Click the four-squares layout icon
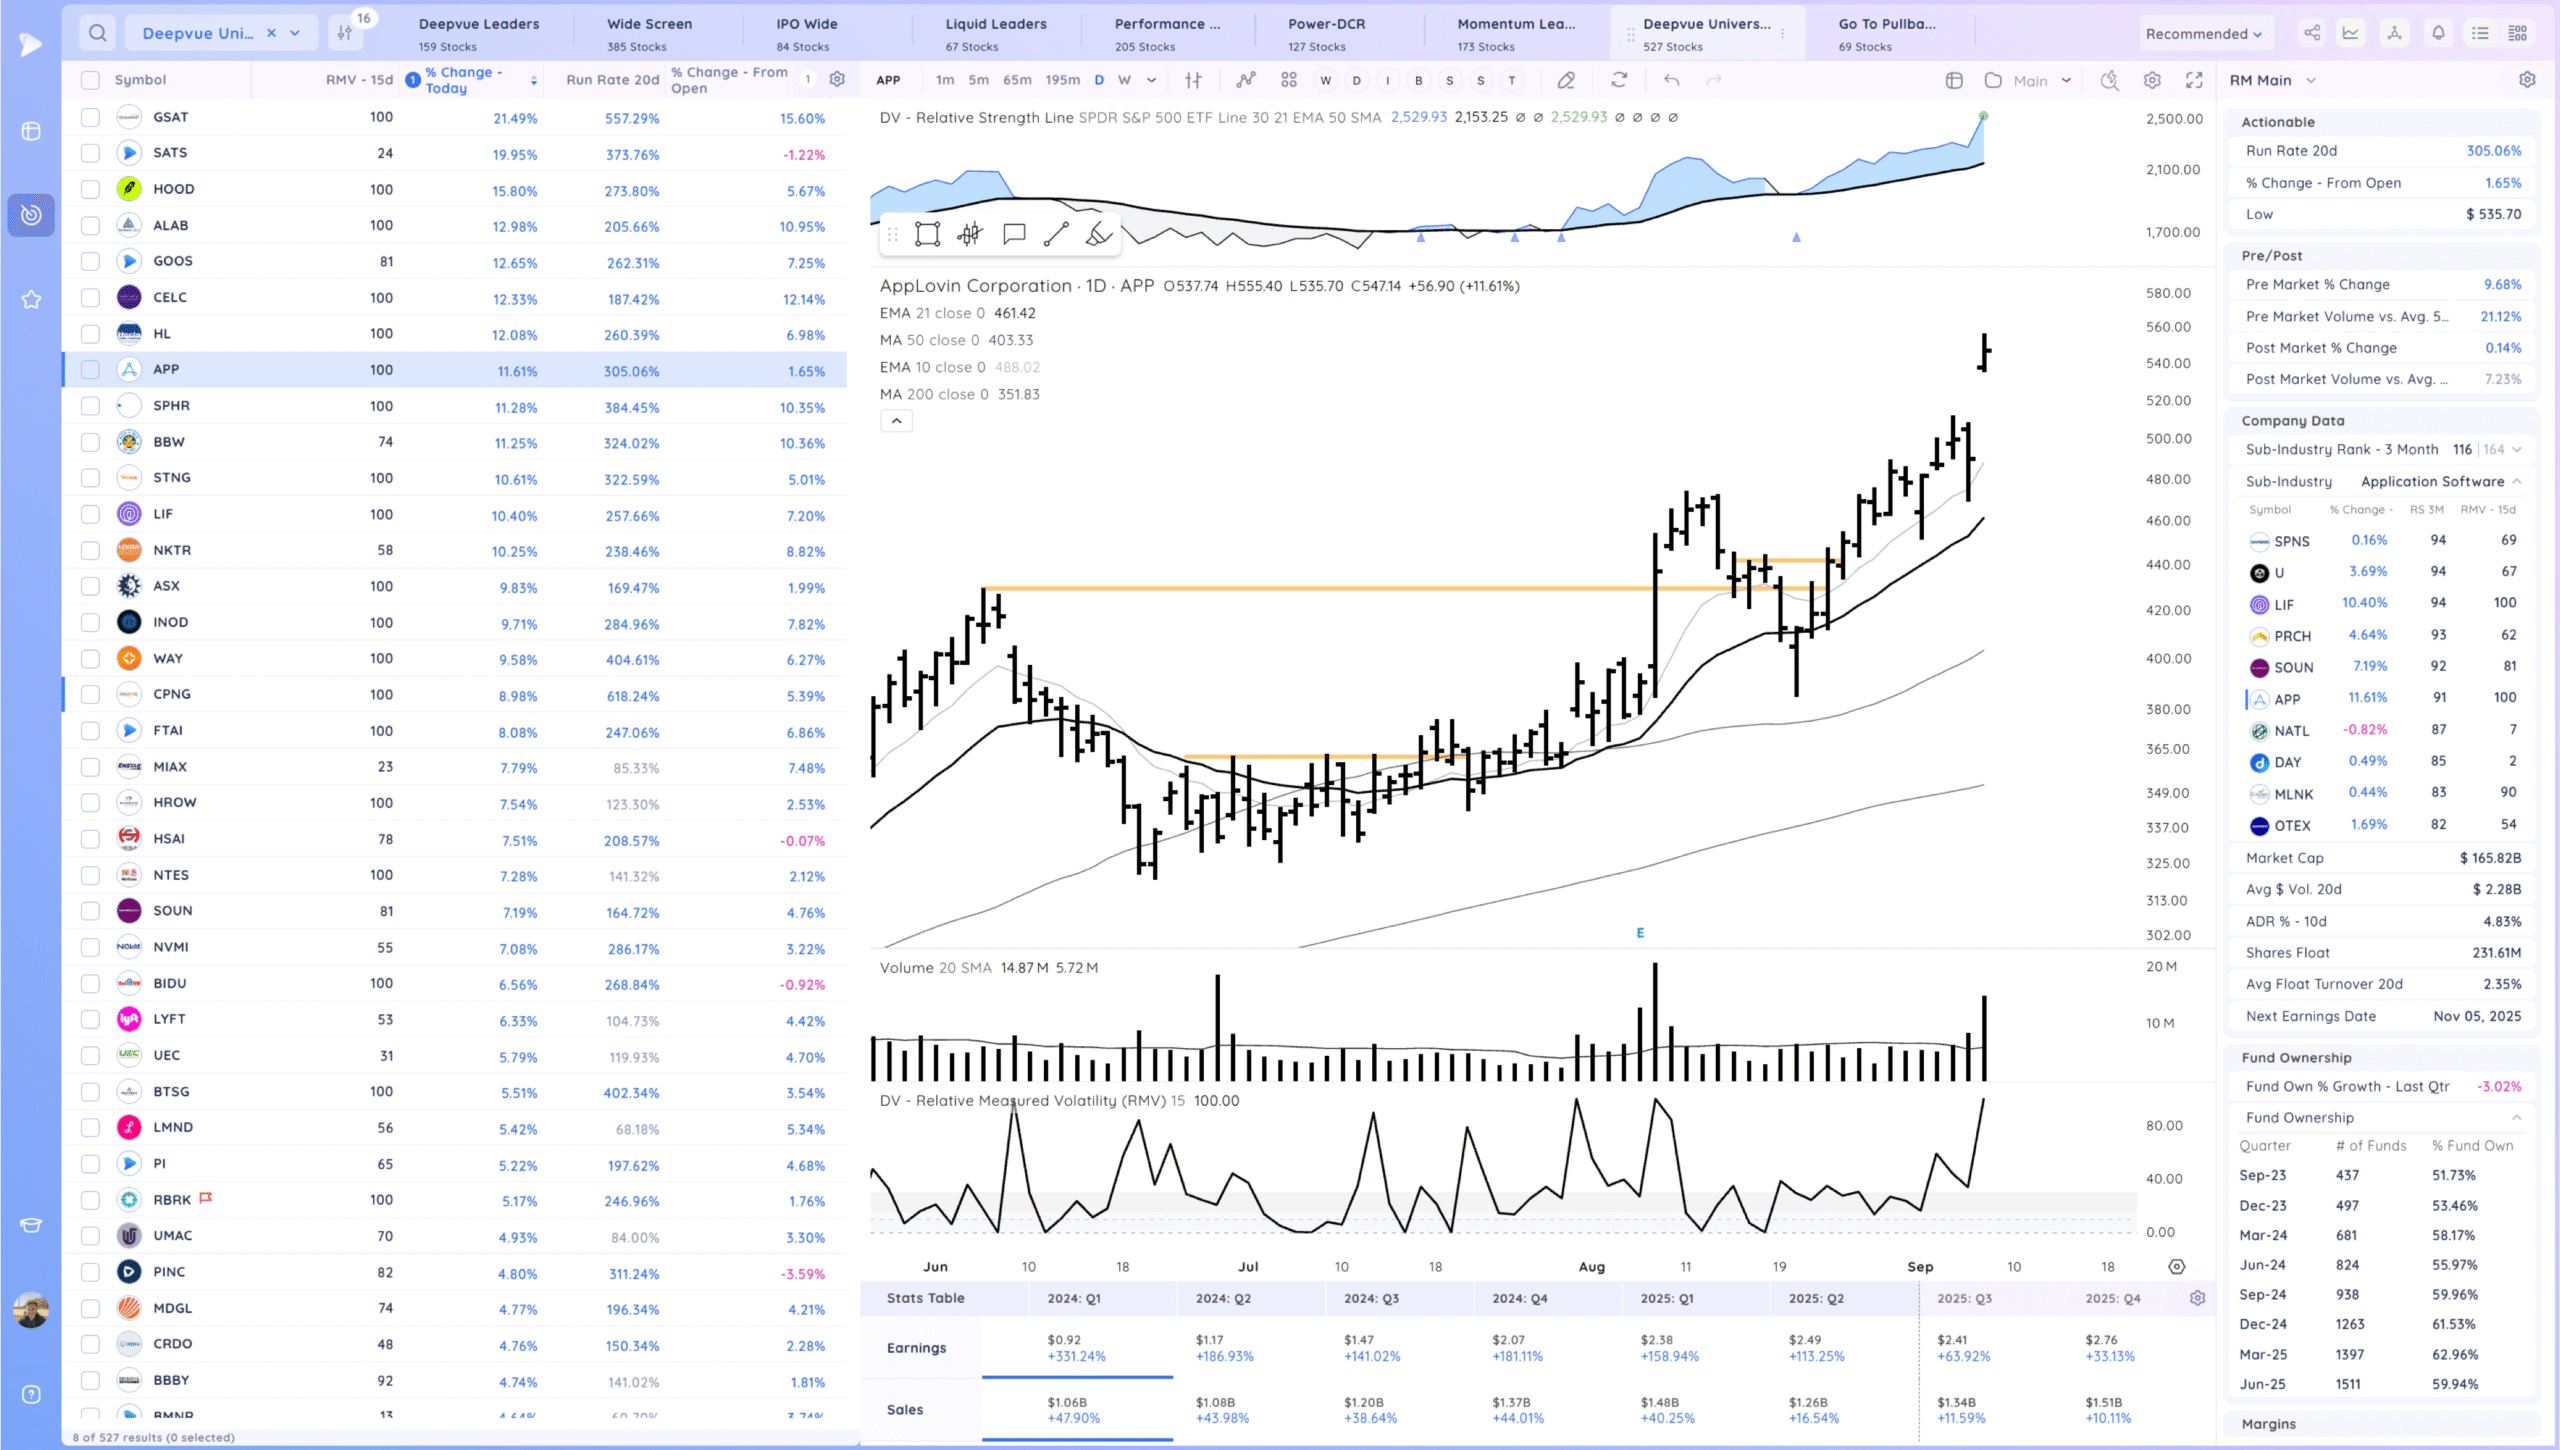The width and height of the screenshot is (2560, 1450). 1289,80
